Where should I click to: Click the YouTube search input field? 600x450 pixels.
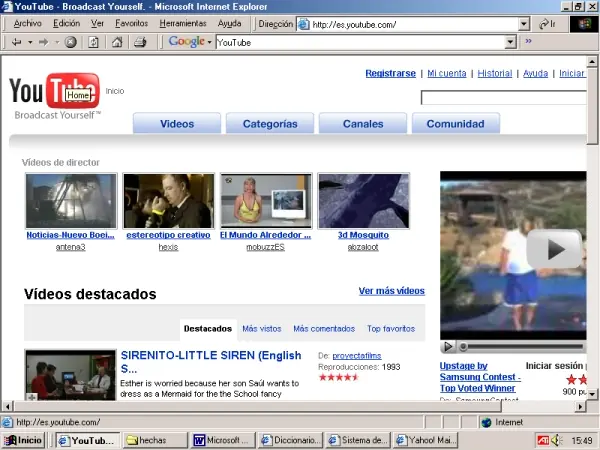click(504, 98)
